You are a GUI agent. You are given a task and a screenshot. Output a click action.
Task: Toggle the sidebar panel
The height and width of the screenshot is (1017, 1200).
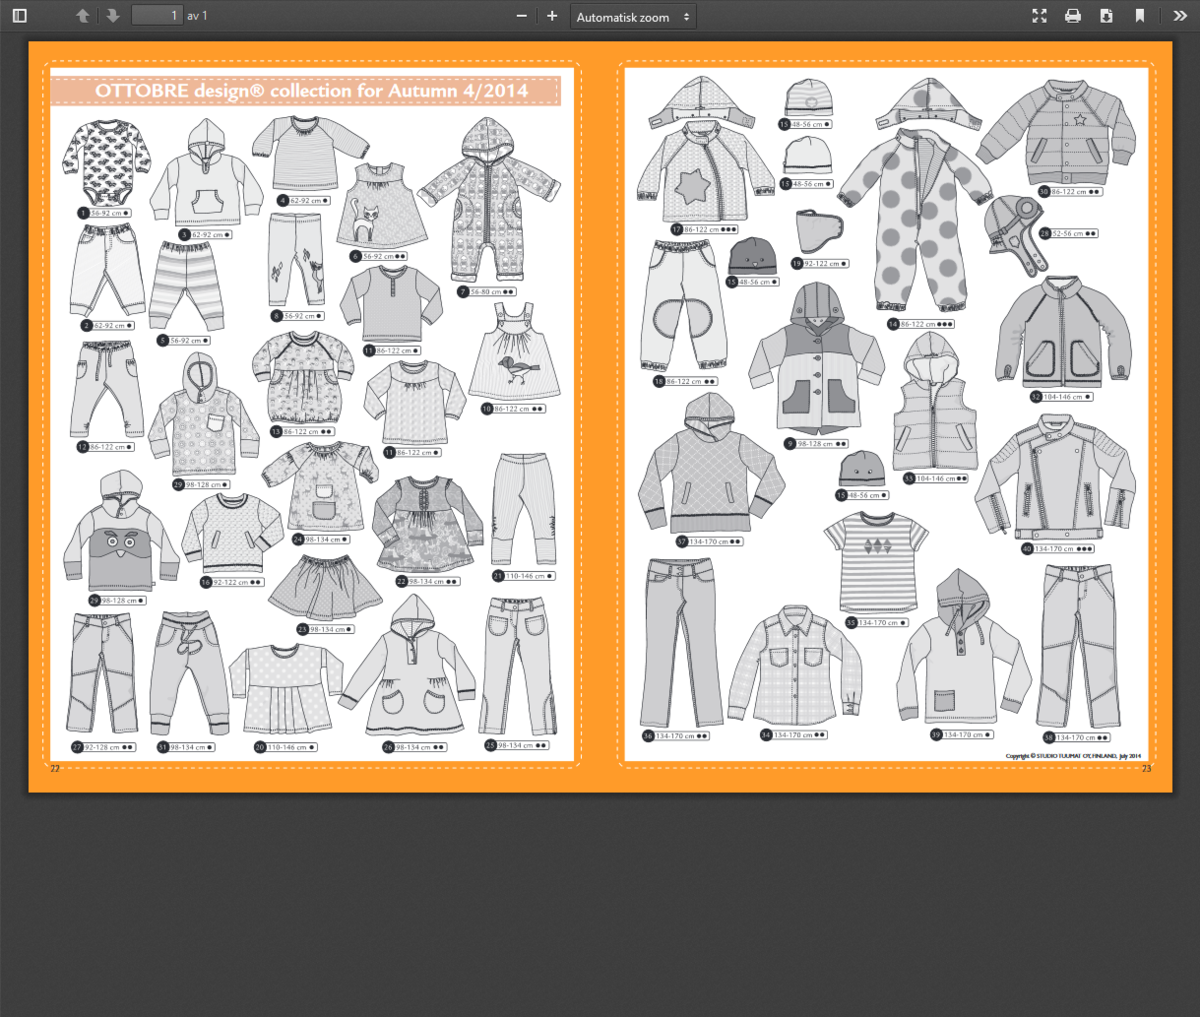coord(19,16)
